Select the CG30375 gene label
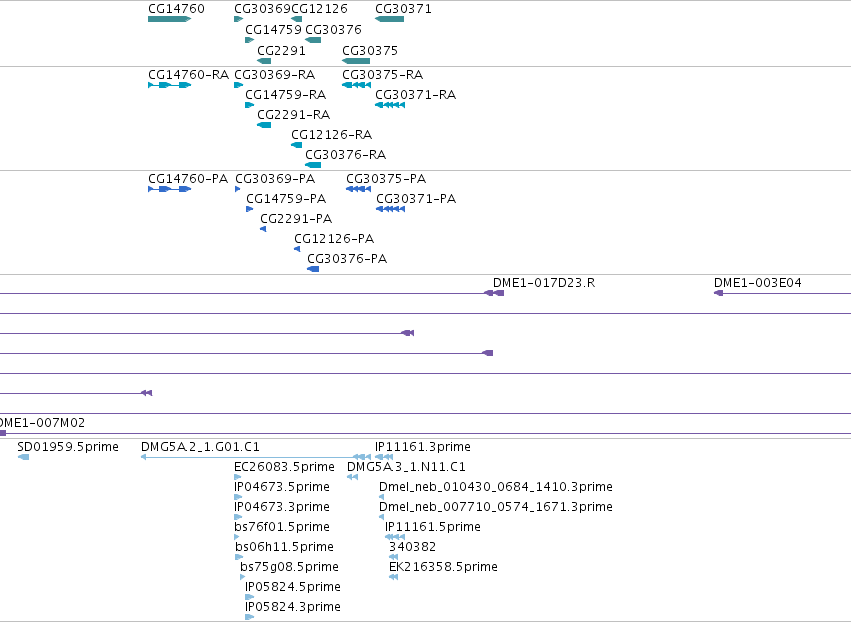Screen dimensions: 851x622 click(x=370, y=50)
